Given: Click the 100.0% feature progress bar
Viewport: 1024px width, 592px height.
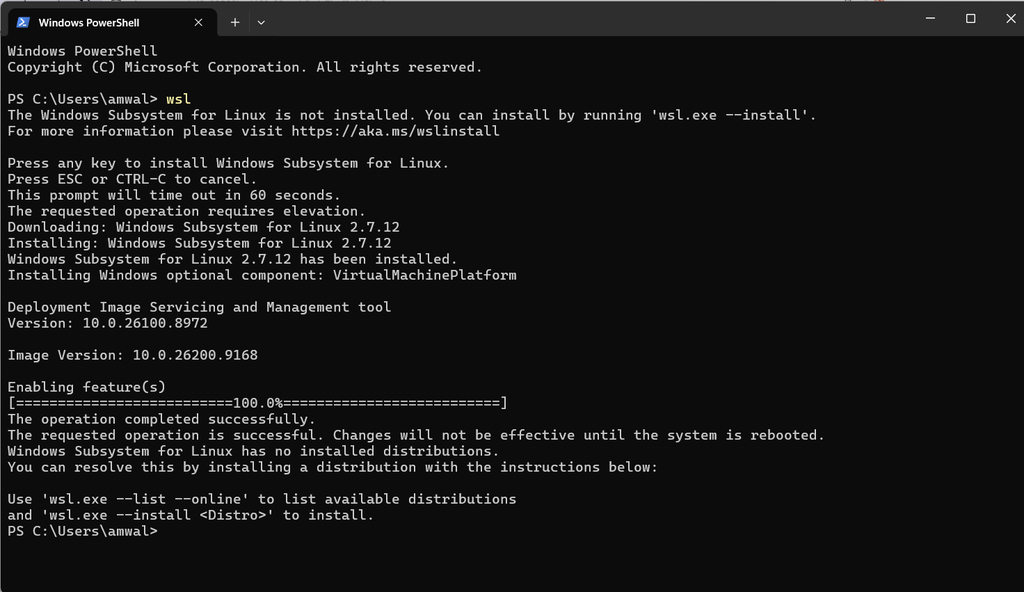Looking at the screenshot, I should (x=257, y=403).
